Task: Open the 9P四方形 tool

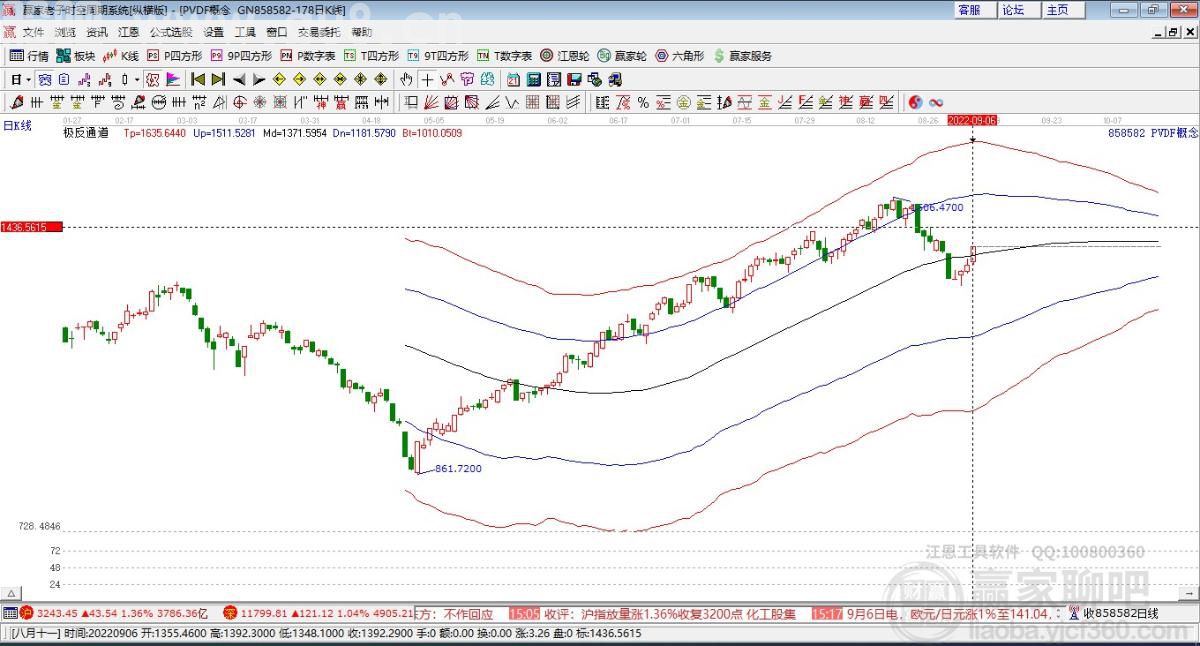Action: point(241,56)
